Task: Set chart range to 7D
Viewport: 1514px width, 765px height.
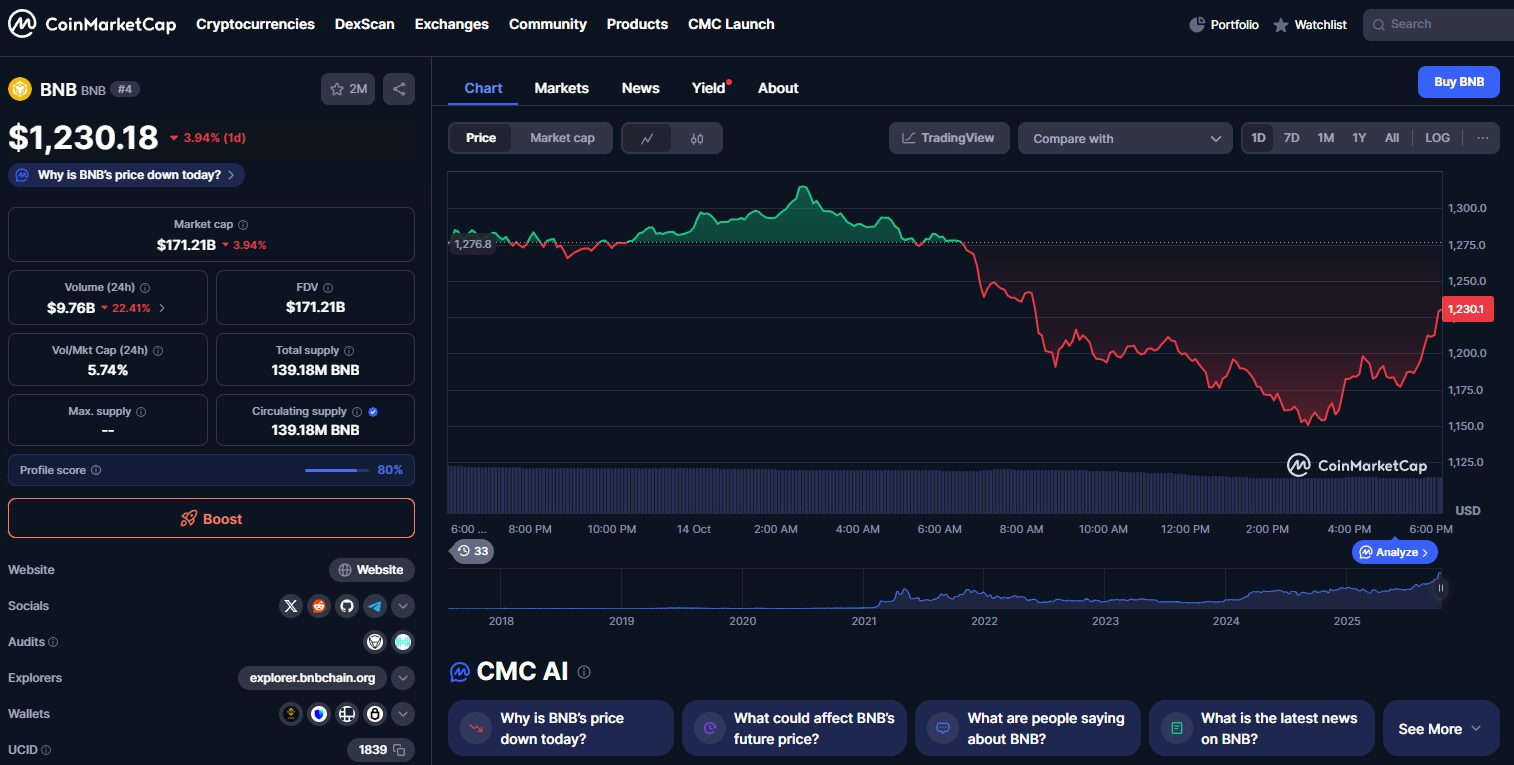Action: (x=1291, y=138)
